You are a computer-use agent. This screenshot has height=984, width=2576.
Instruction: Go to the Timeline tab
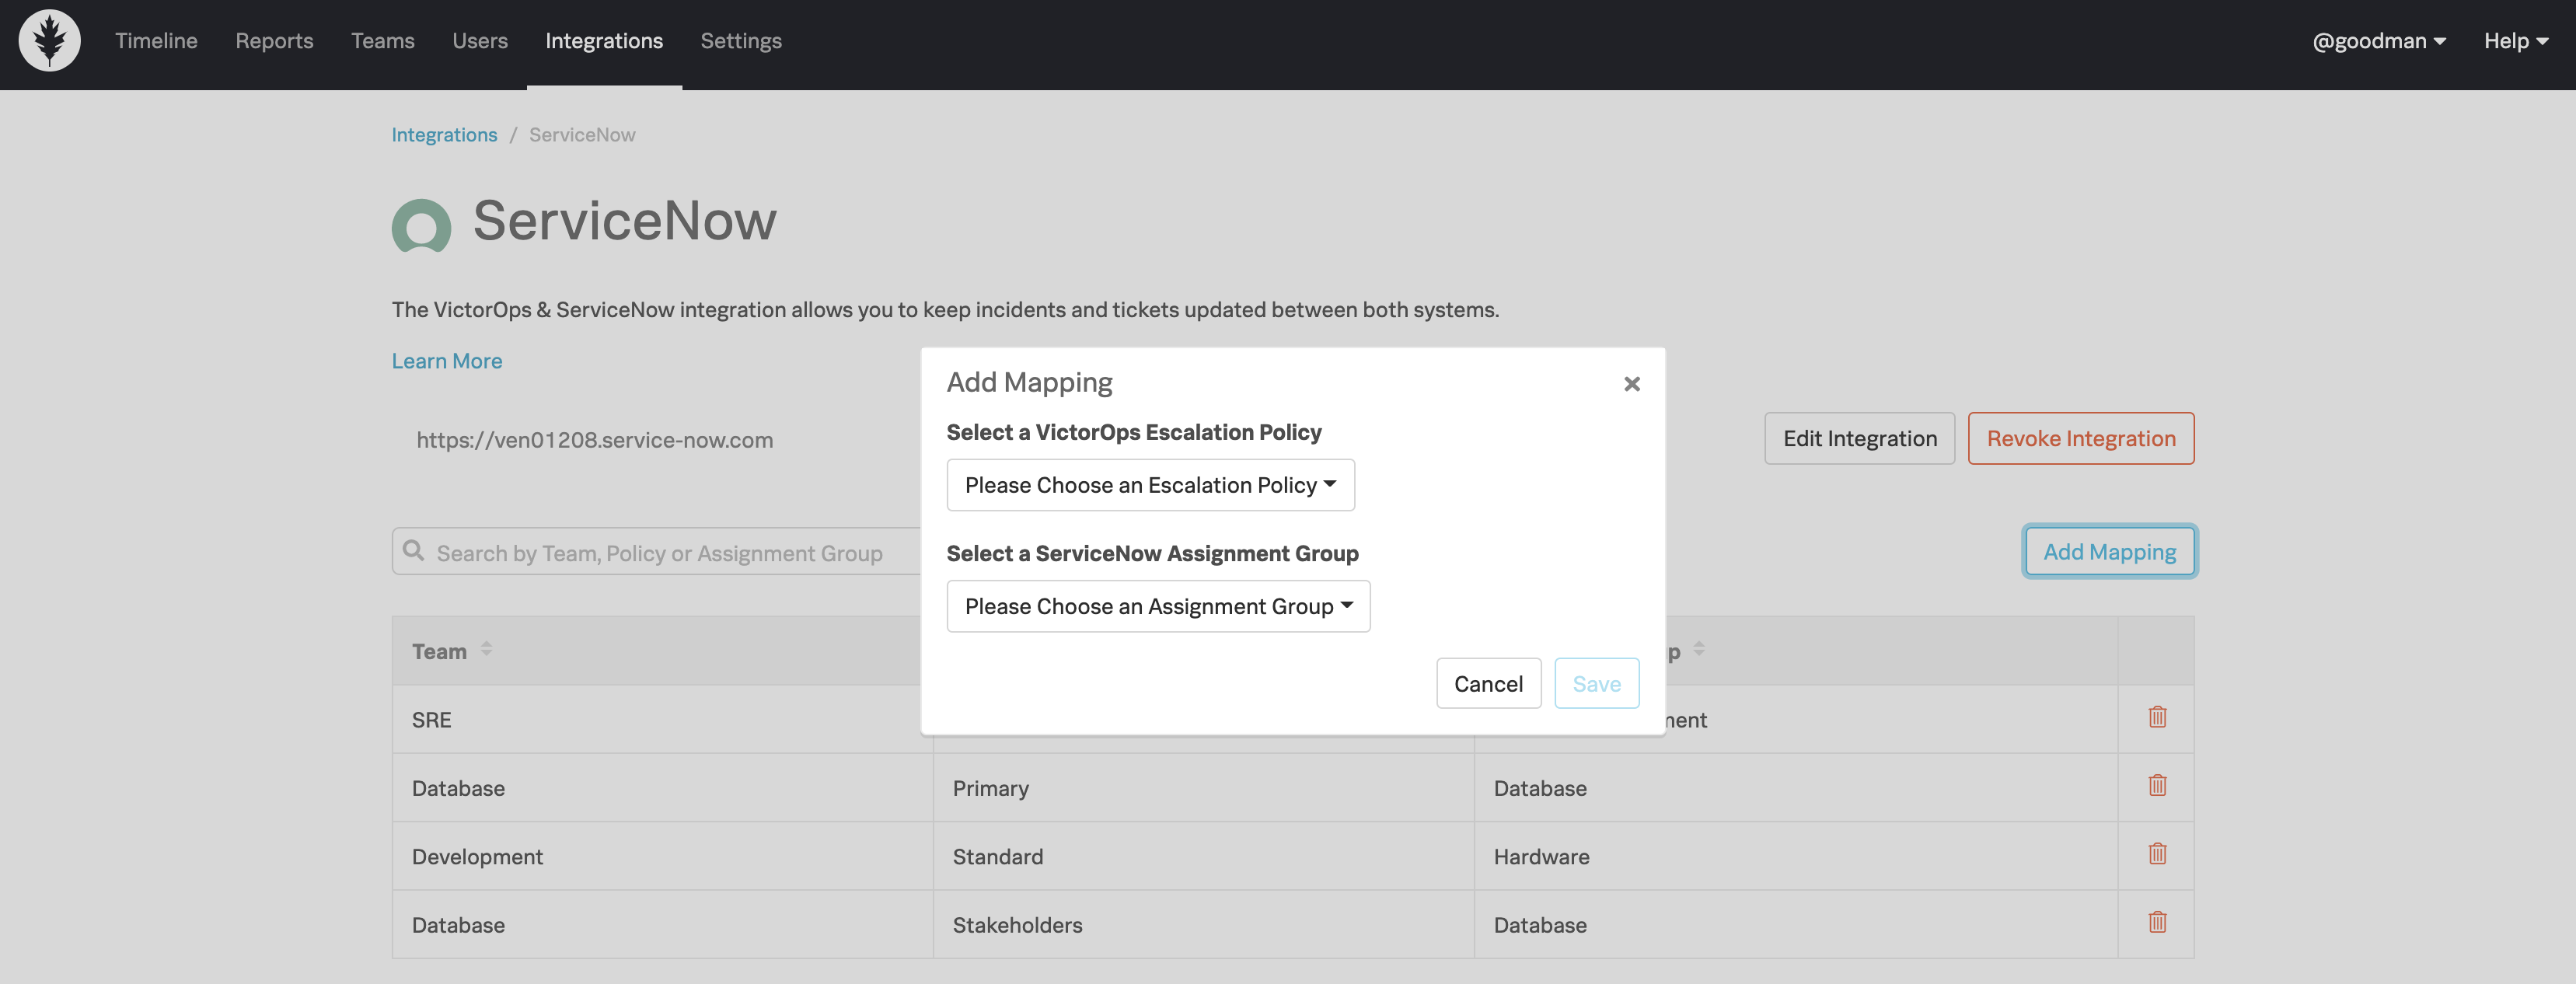coord(156,41)
